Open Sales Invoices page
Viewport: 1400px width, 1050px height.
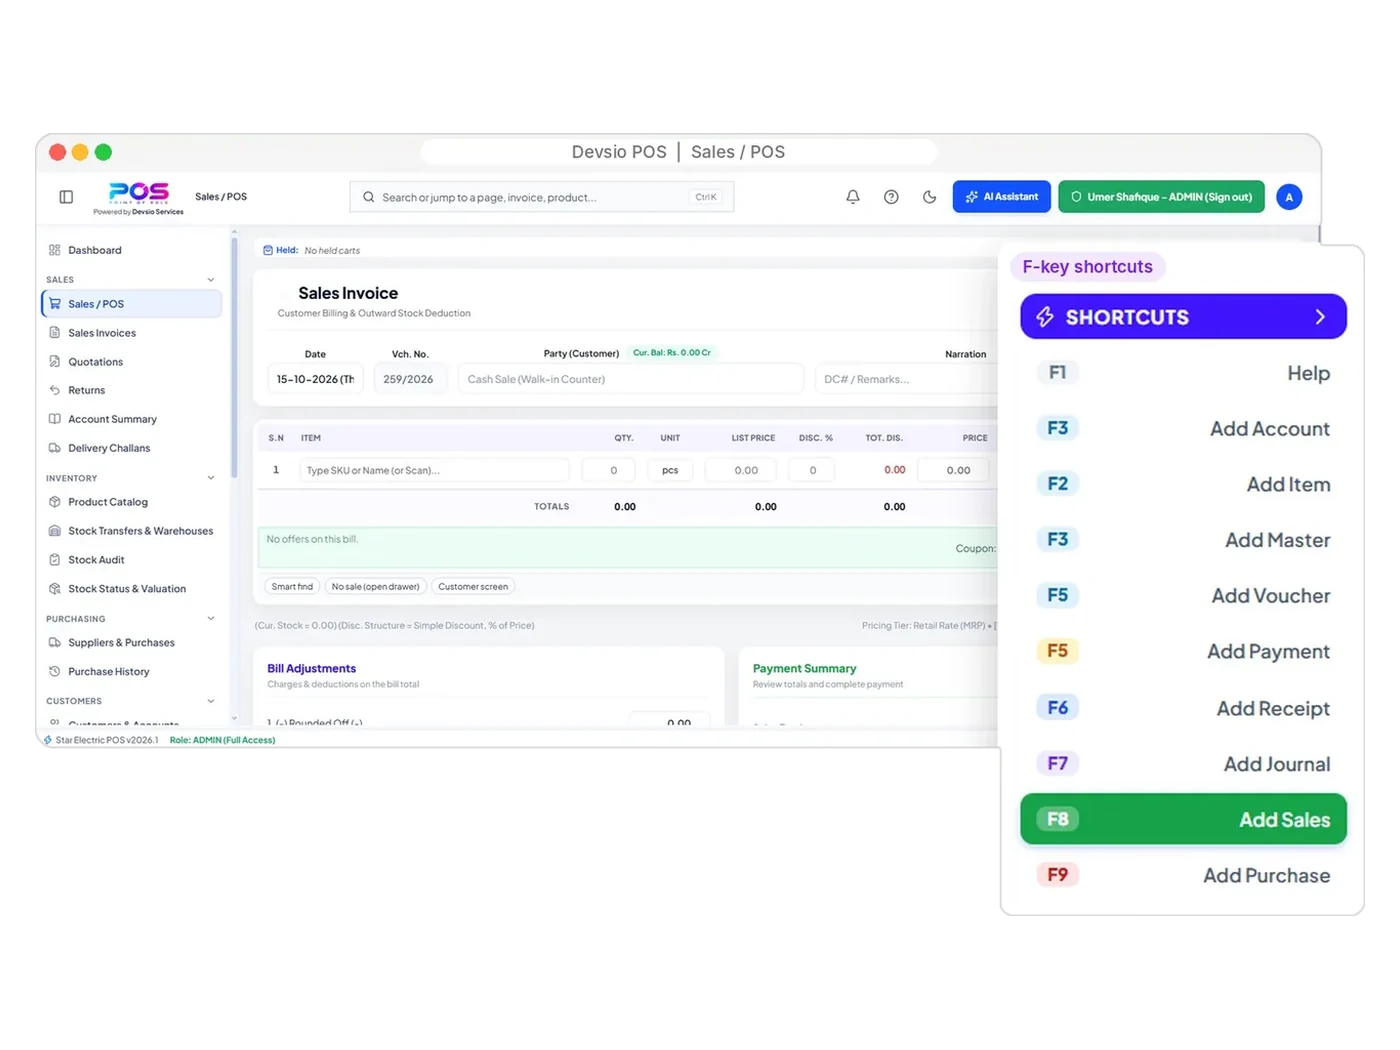click(x=102, y=333)
